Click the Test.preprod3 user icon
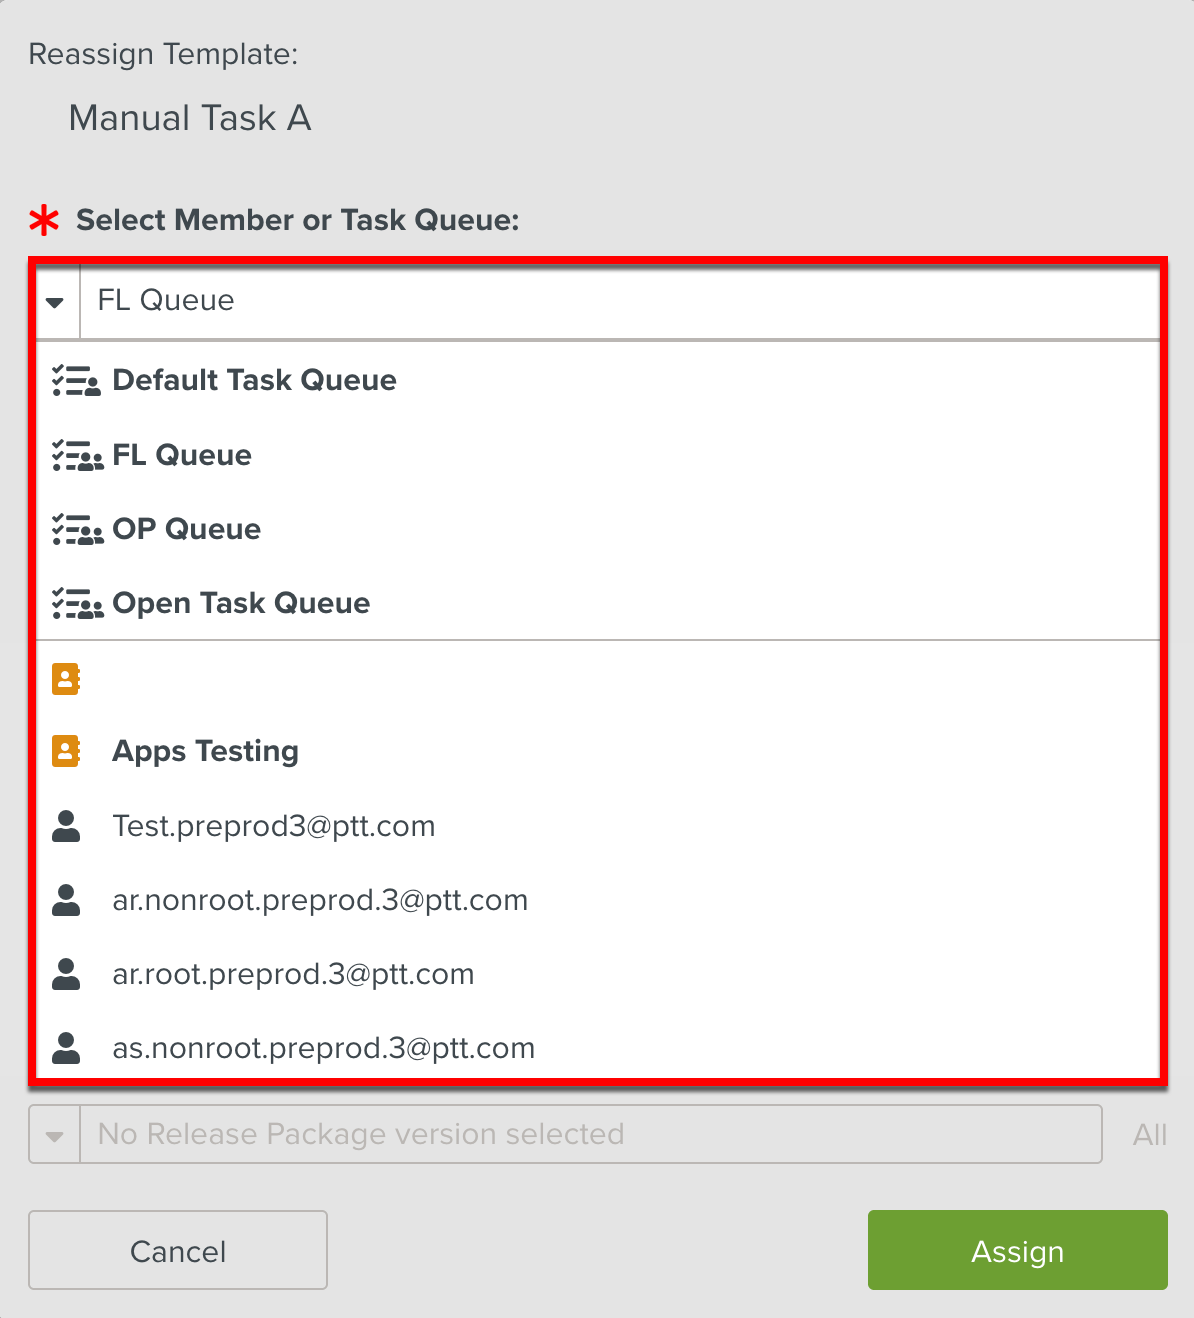This screenshot has height=1318, width=1194. click(66, 826)
